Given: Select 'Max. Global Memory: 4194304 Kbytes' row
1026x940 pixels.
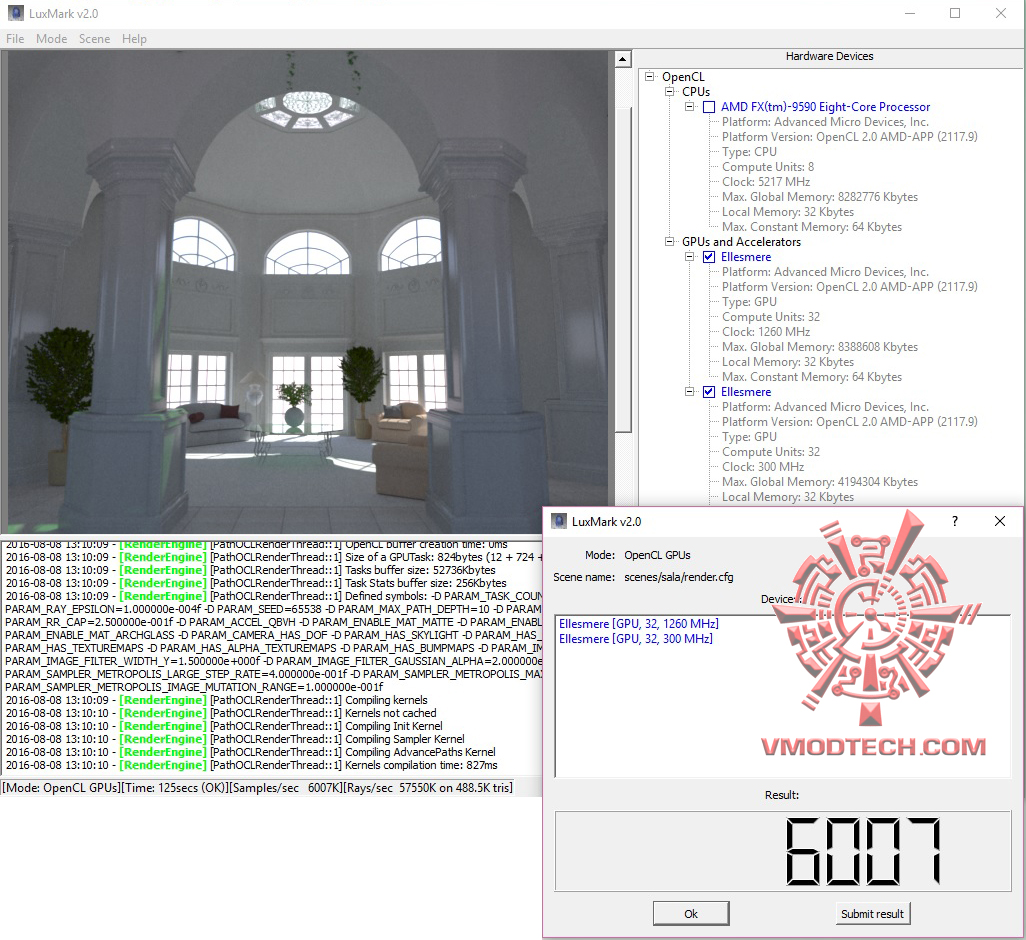Looking at the screenshot, I should (820, 482).
